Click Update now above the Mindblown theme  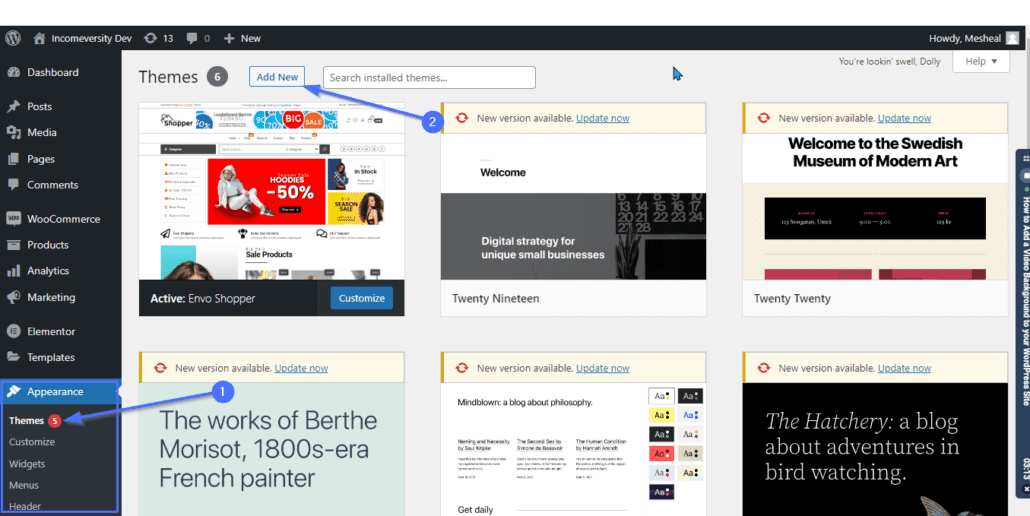[602, 368]
